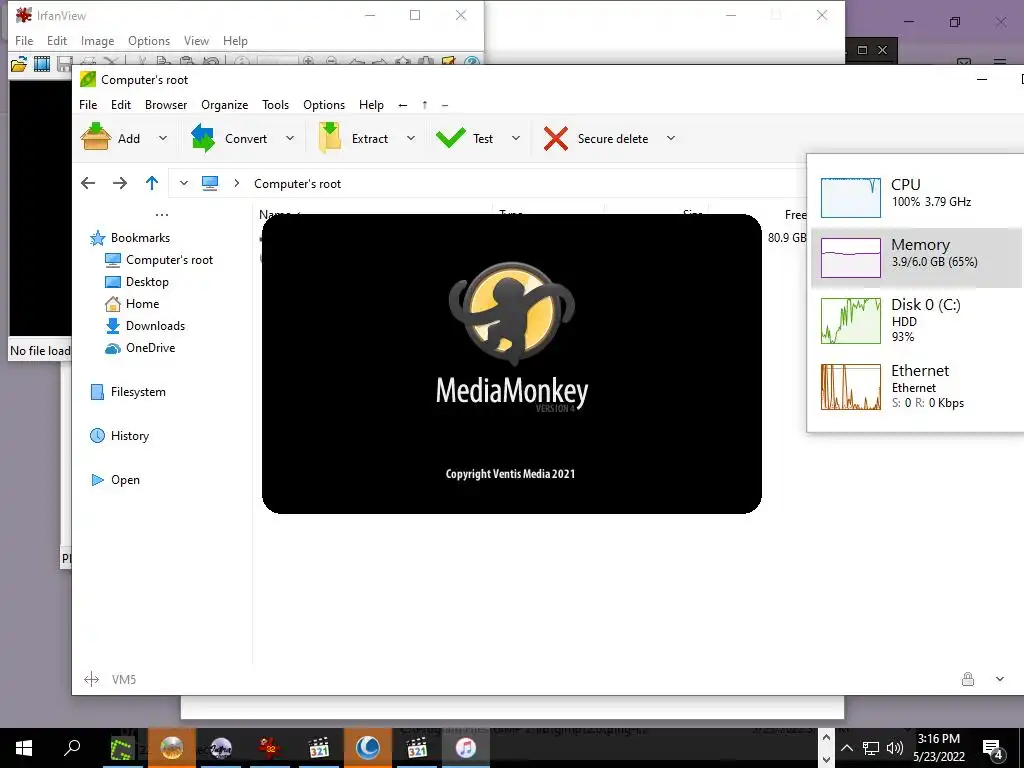Open IrfanView Image menu
Viewport: 1024px width, 768px height.
click(97, 40)
